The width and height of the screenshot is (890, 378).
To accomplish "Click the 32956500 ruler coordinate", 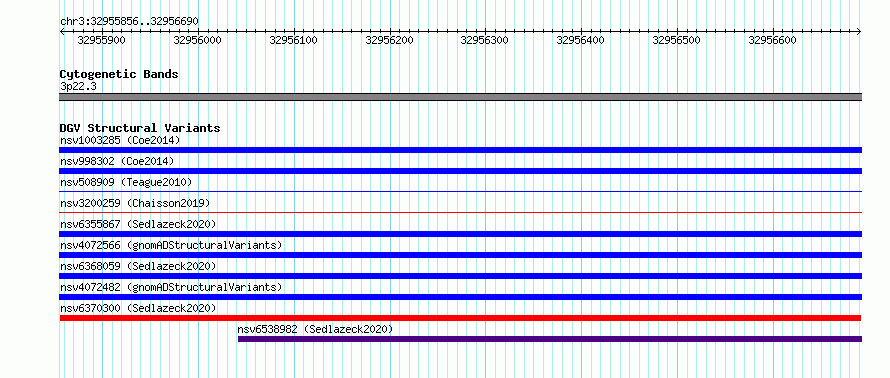I will click(677, 40).
